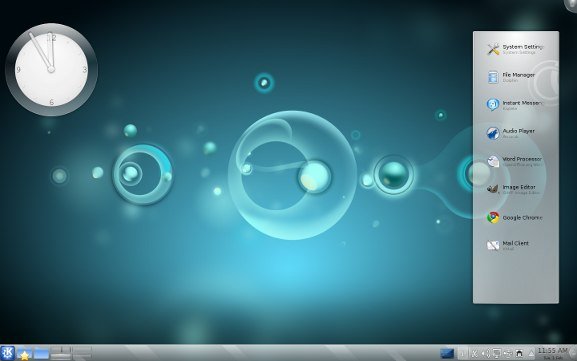The height and width of the screenshot is (361, 577).
Task: Click the monitor display tray icon
Action: coord(496,354)
